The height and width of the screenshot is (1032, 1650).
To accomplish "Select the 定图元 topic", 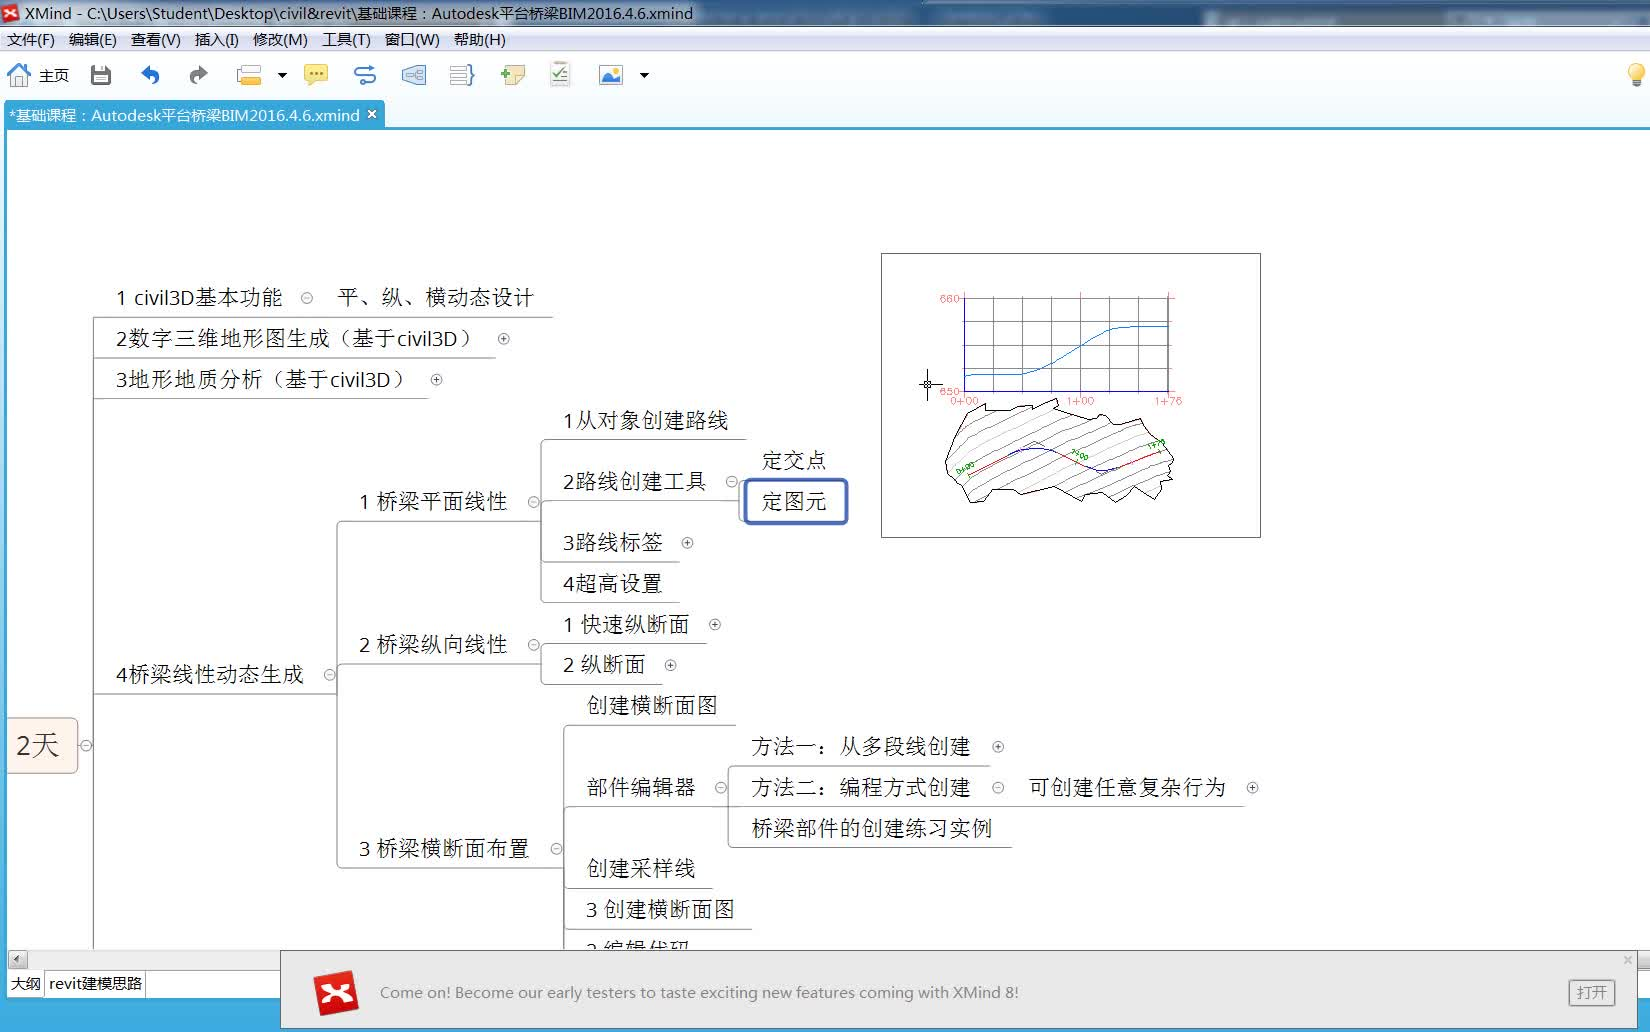I will click(795, 502).
